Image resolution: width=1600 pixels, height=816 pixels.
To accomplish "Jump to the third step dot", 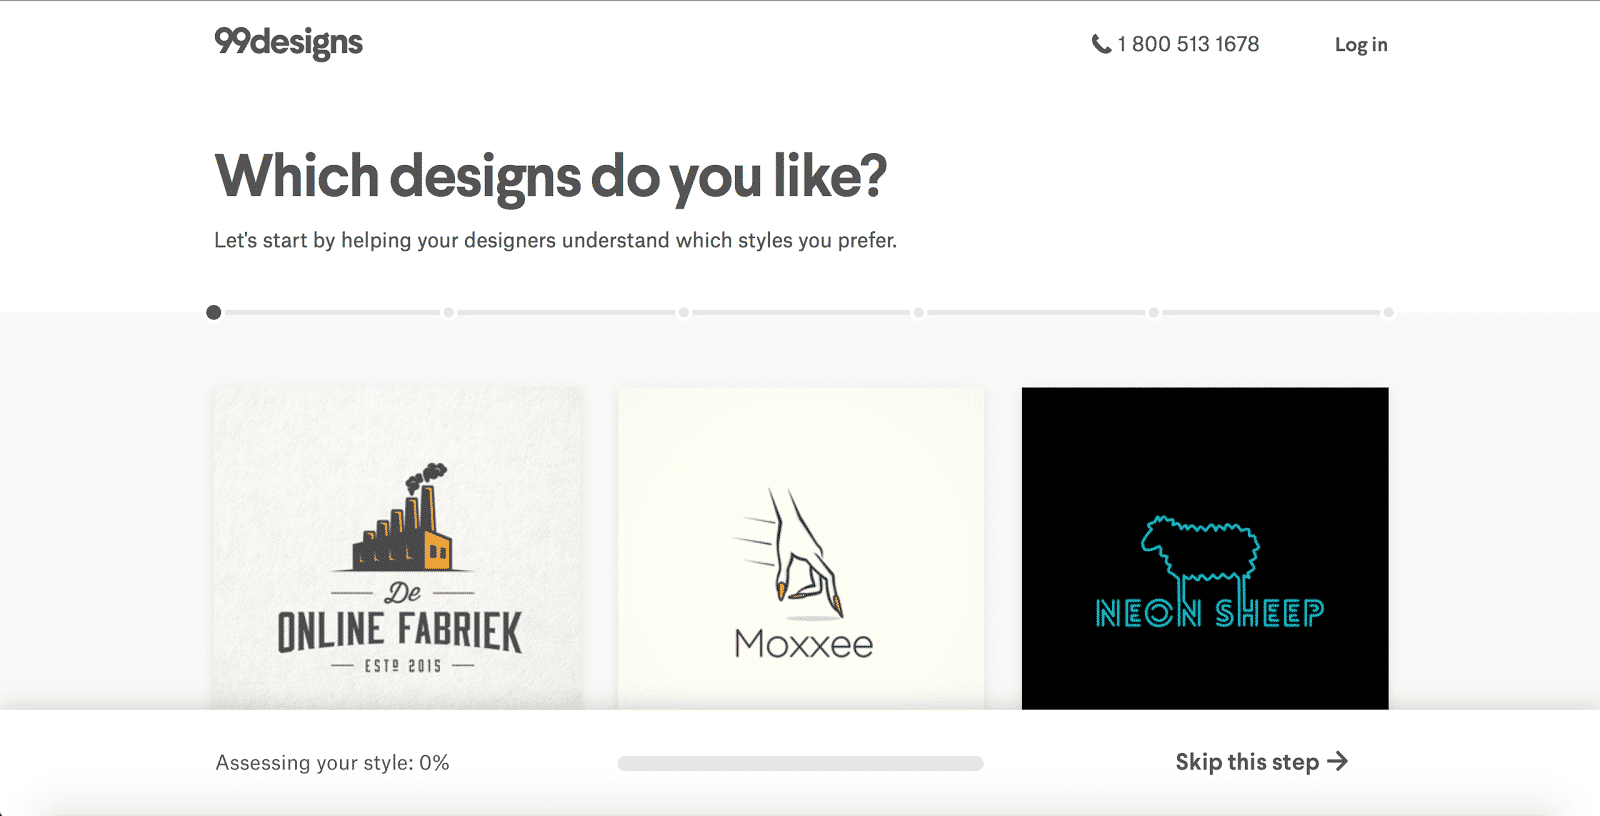I will coord(684,313).
